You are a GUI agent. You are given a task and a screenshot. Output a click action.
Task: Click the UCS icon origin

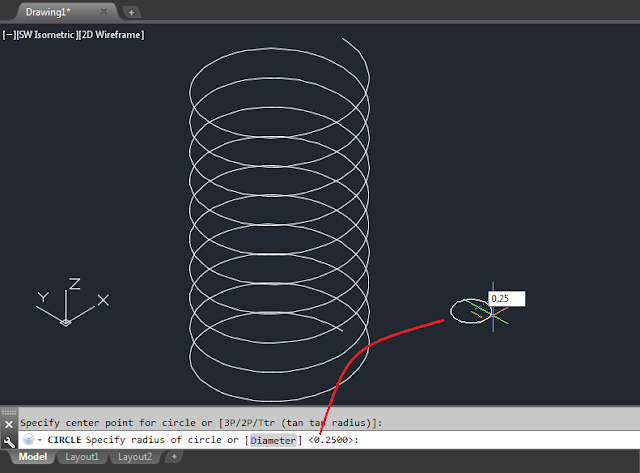coord(66,322)
